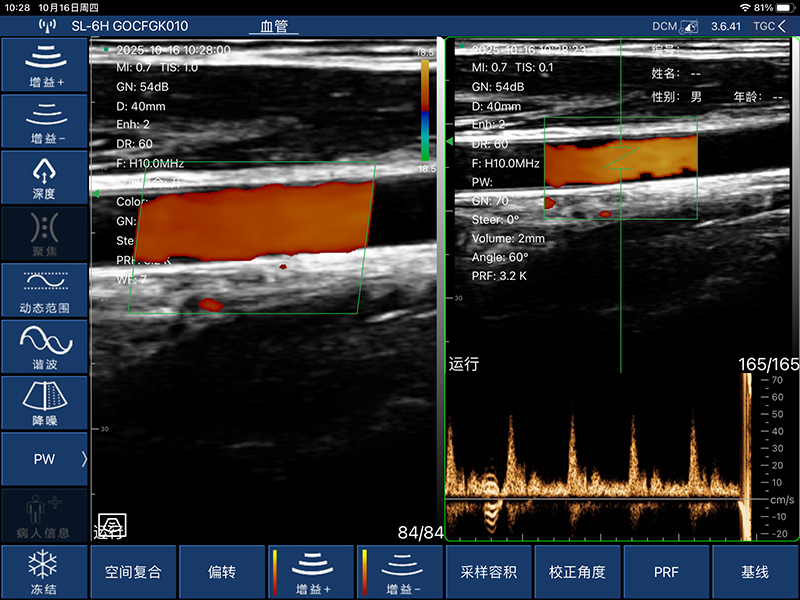Click the 校正角度 angle correction button
The width and height of the screenshot is (800, 600).
click(577, 572)
